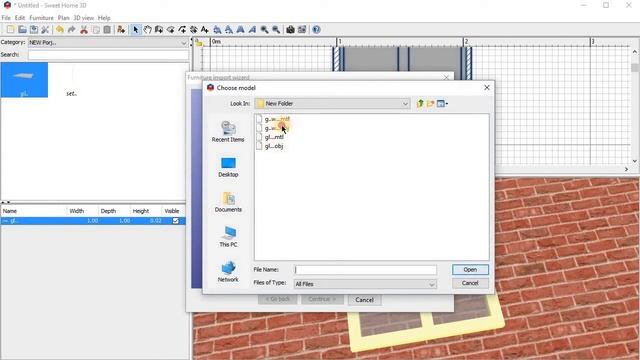The height and width of the screenshot is (360, 640).
Task: Click the Create photo camera icon
Action: pos(290,30)
